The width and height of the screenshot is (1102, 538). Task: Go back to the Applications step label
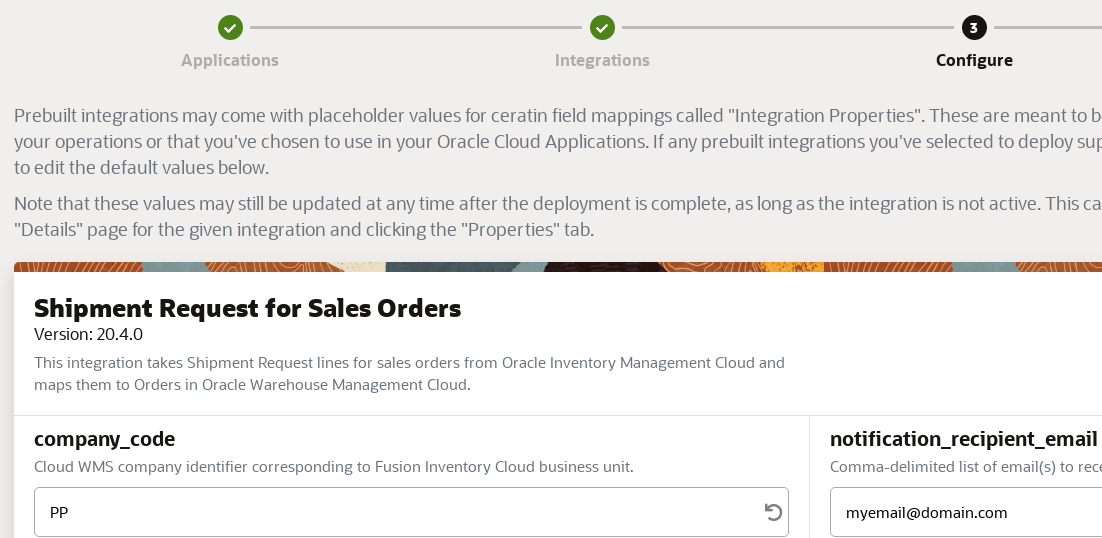(x=230, y=60)
